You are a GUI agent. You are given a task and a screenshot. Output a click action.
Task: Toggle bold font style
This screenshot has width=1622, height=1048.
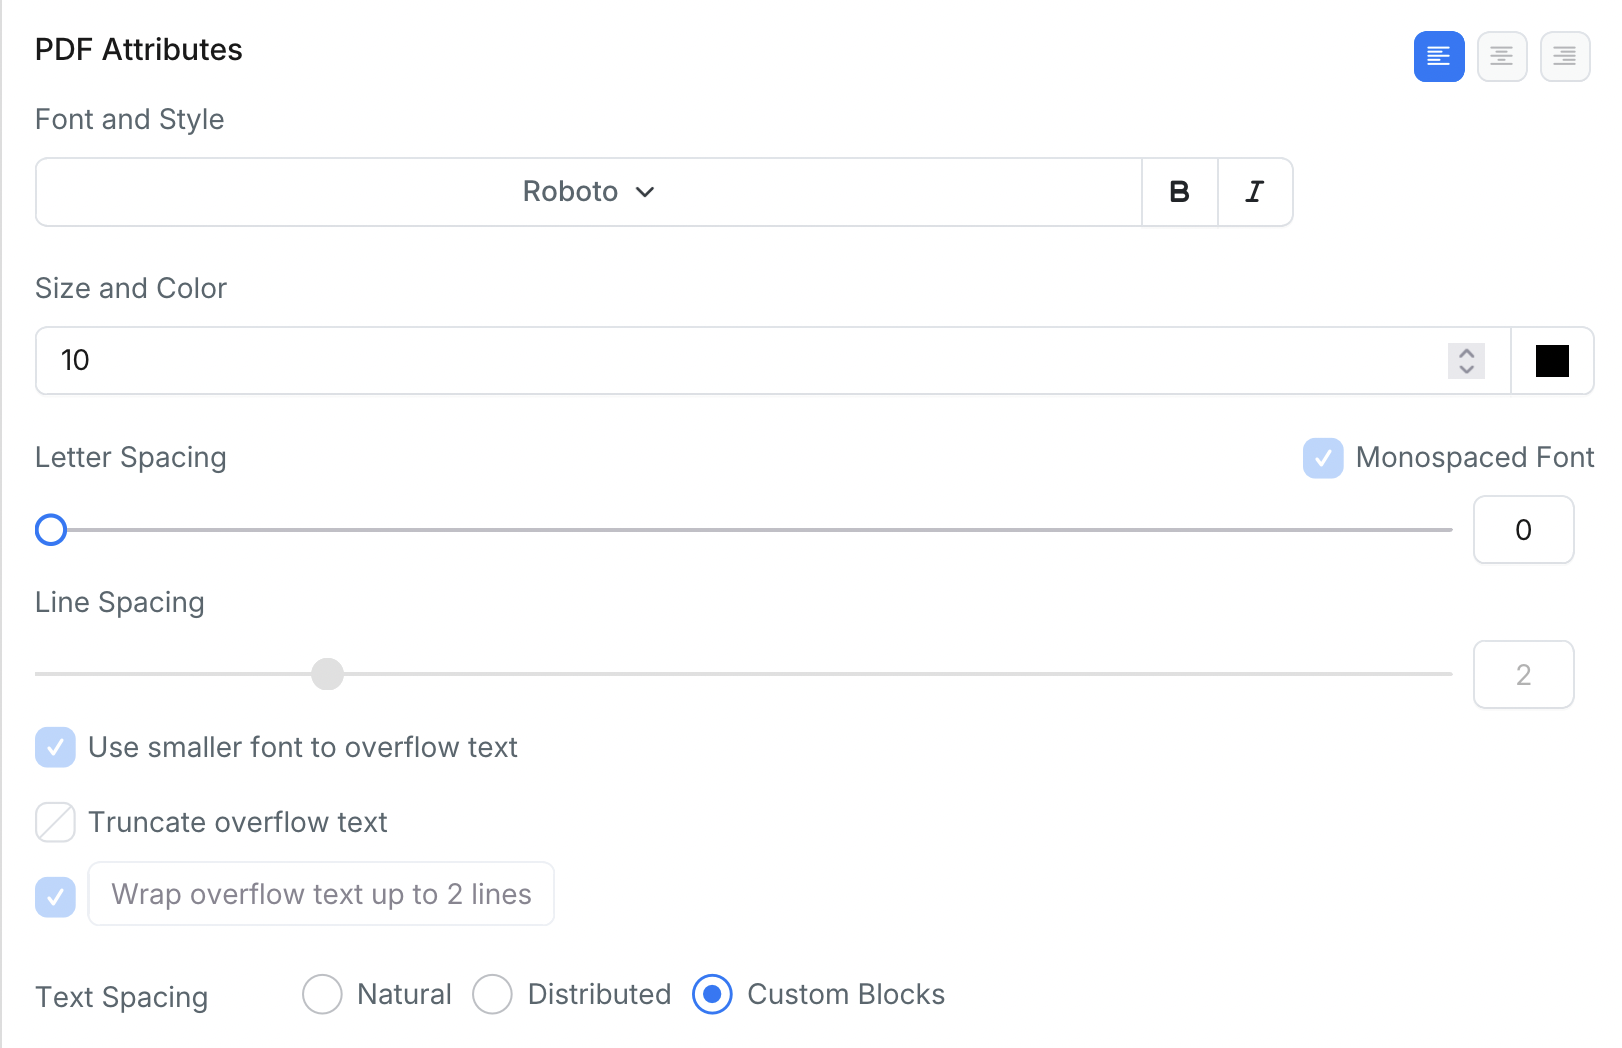(x=1179, y=192)
